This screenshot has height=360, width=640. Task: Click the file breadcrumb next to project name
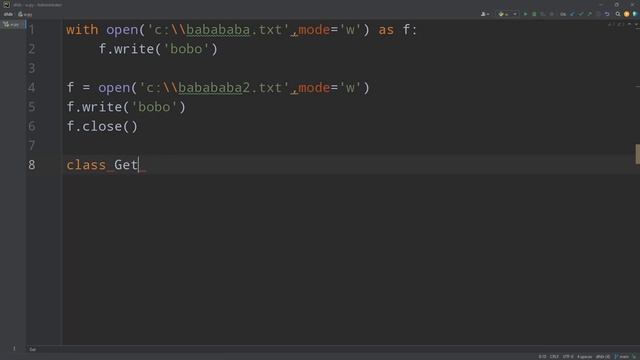point(25,14)
